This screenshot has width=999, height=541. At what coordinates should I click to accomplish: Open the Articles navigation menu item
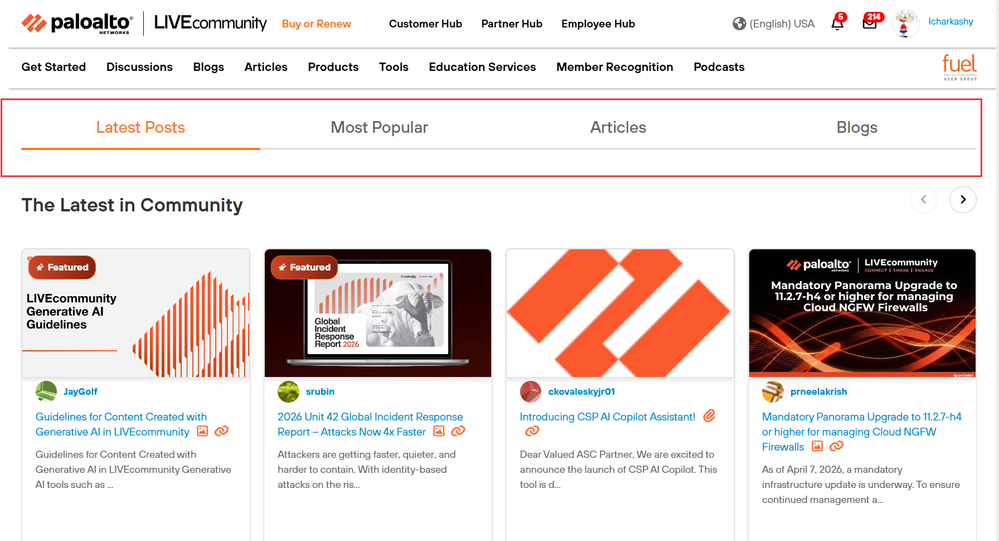click(x=266, y=67)
